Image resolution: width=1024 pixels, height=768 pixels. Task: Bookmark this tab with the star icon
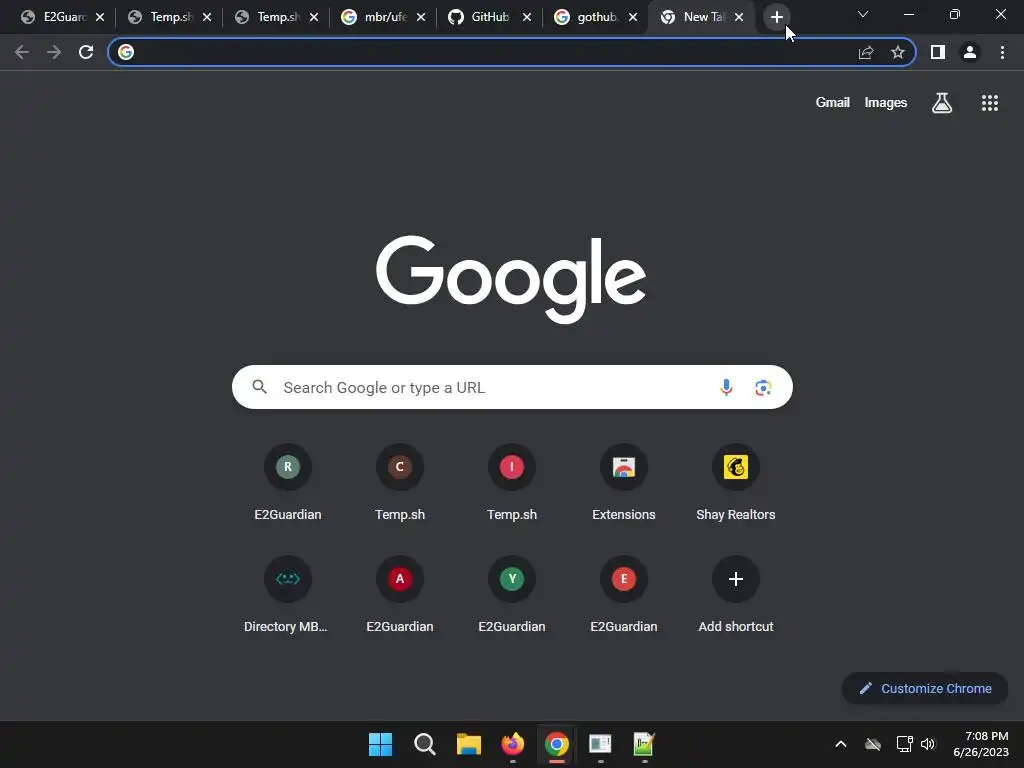coord(898,52)
